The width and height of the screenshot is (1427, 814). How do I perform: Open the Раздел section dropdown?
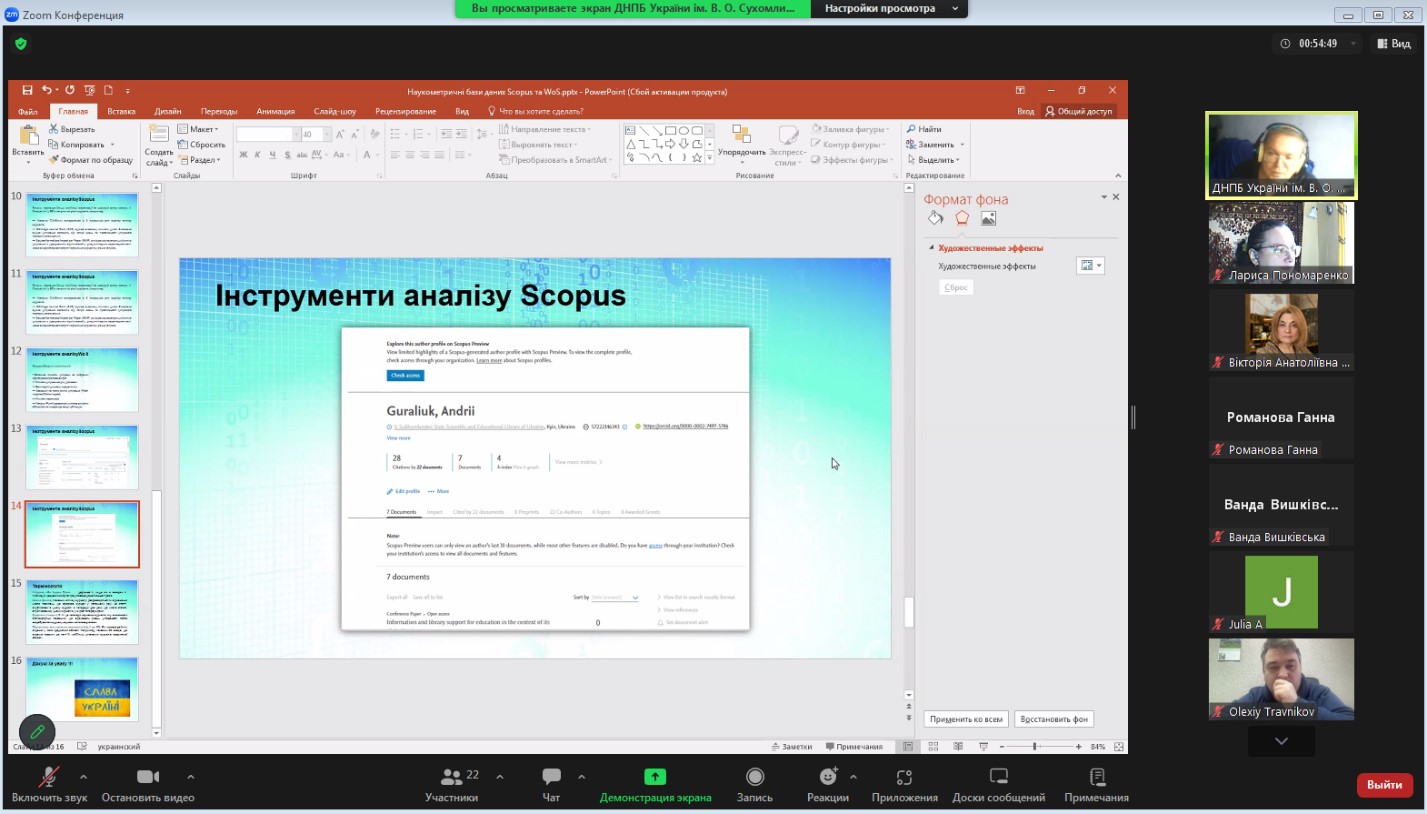pyautogui.click(x=199, y=159)
